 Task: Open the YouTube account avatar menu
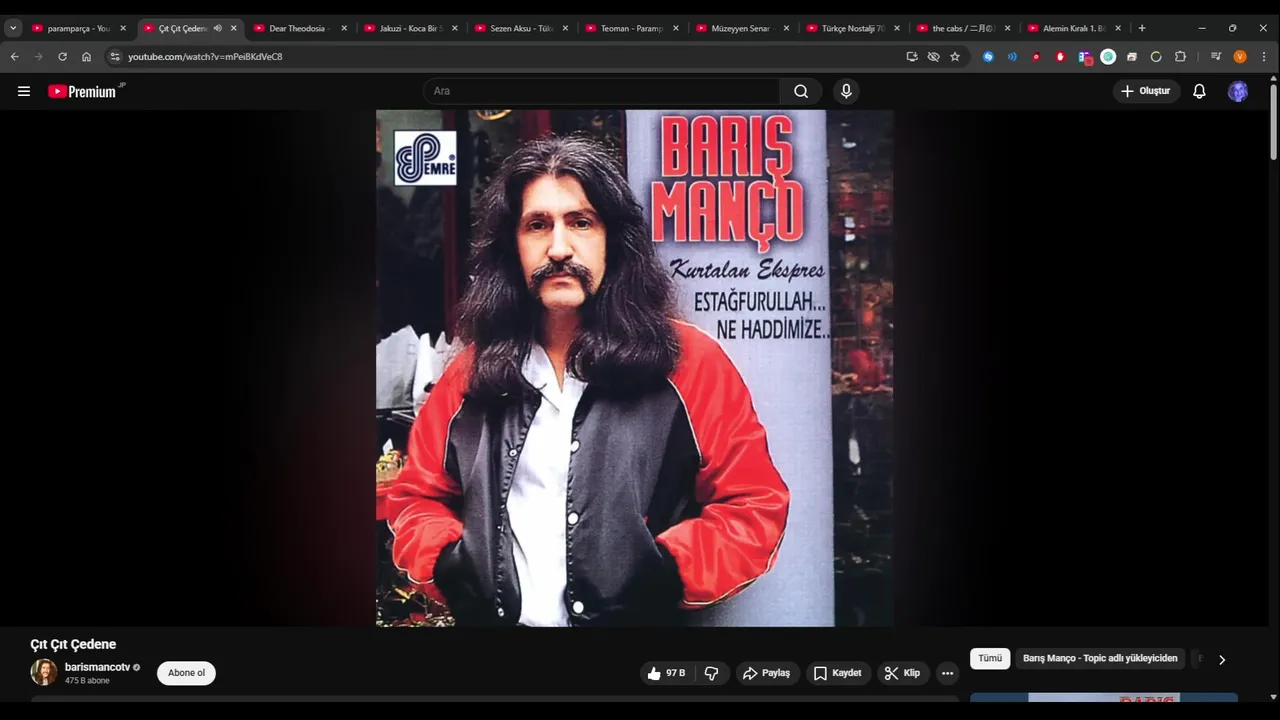coord(1238,91)
